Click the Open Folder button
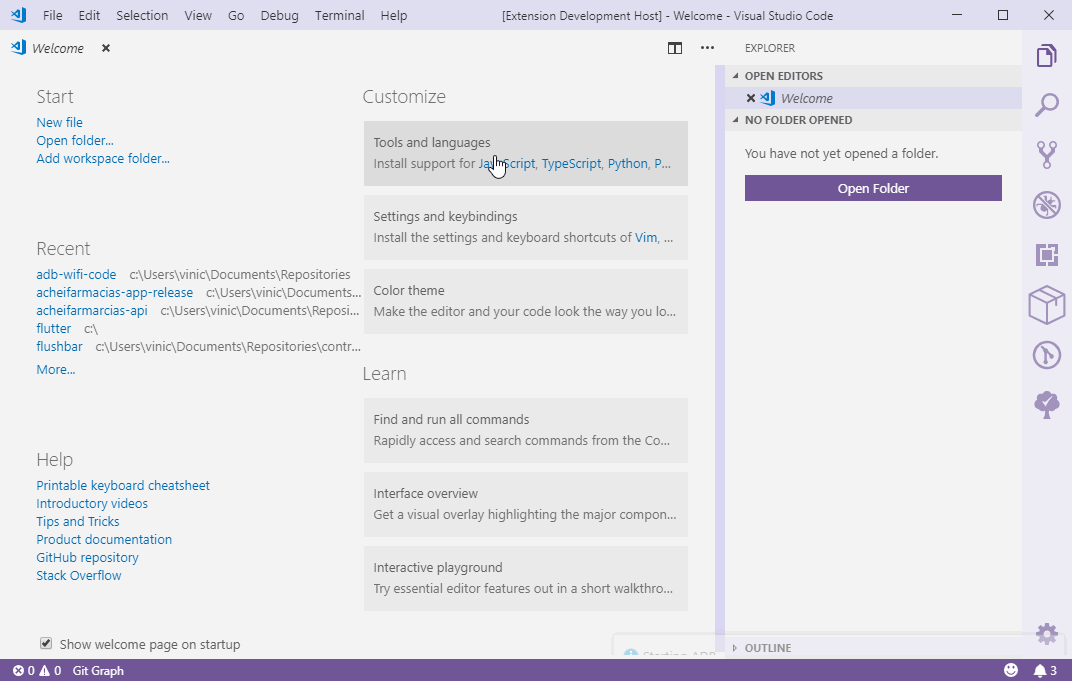 click(873, 188)
